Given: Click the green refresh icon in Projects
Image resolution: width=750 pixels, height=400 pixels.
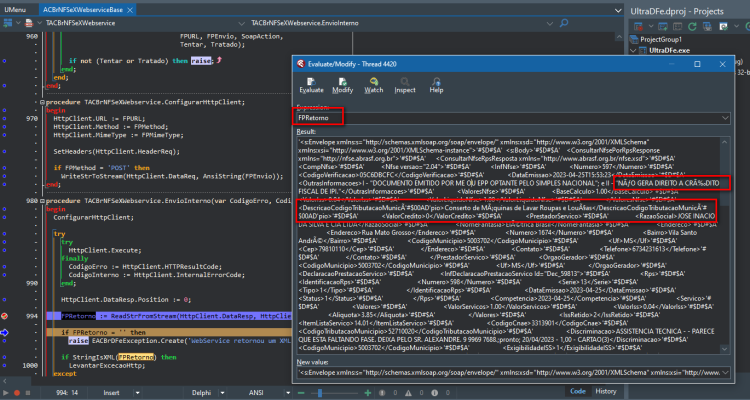Looking at the screenshot, I should coord(692,26).
